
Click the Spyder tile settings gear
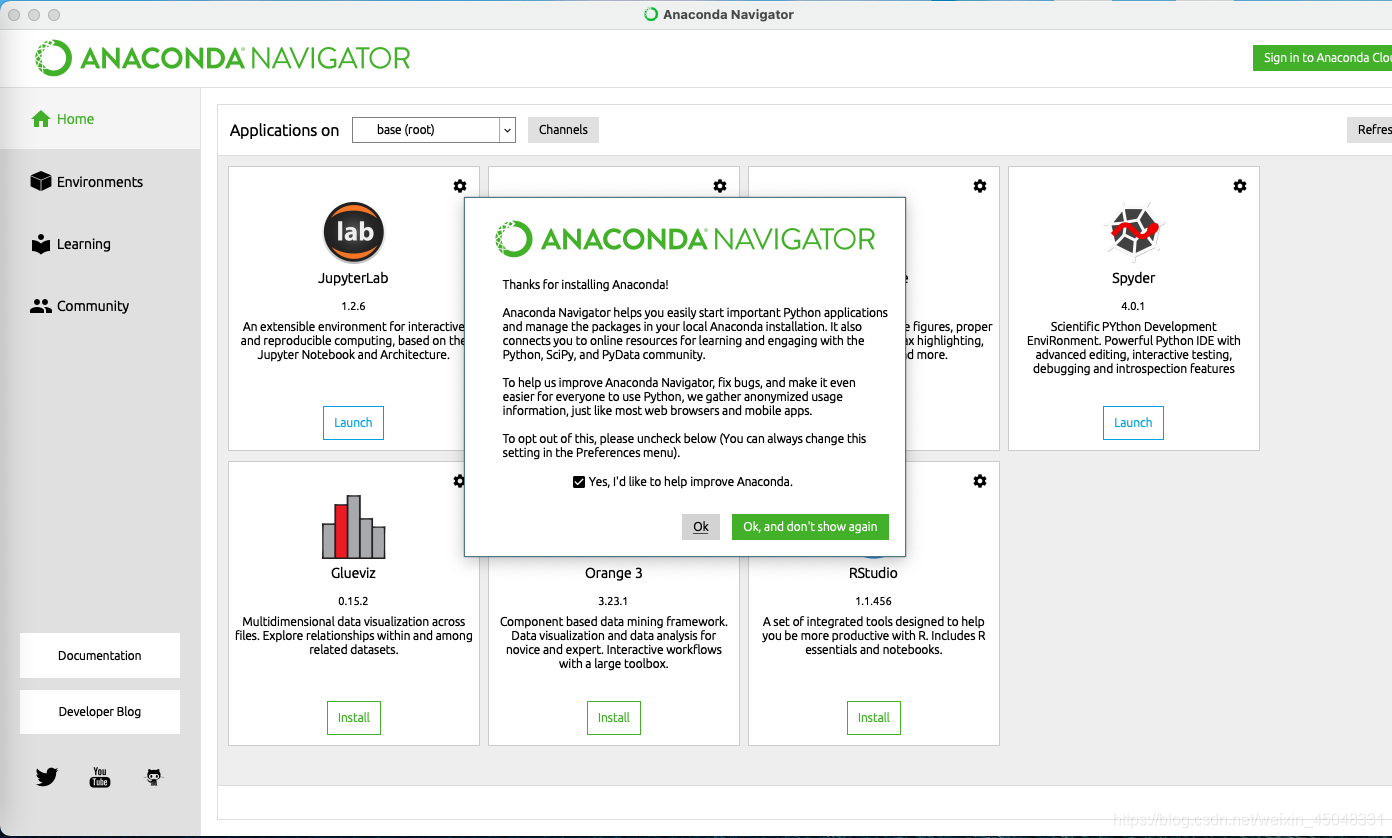coord(1240,186)
